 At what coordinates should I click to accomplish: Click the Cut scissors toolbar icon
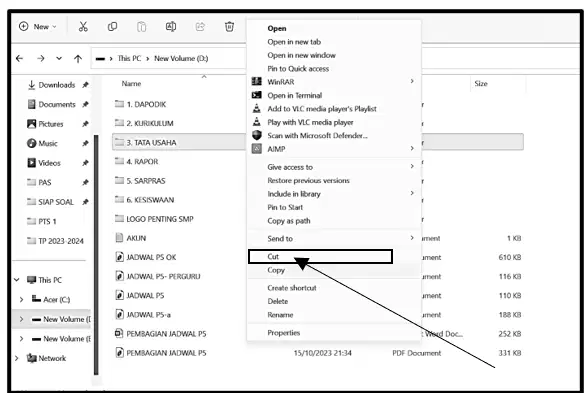coord(83,27)
